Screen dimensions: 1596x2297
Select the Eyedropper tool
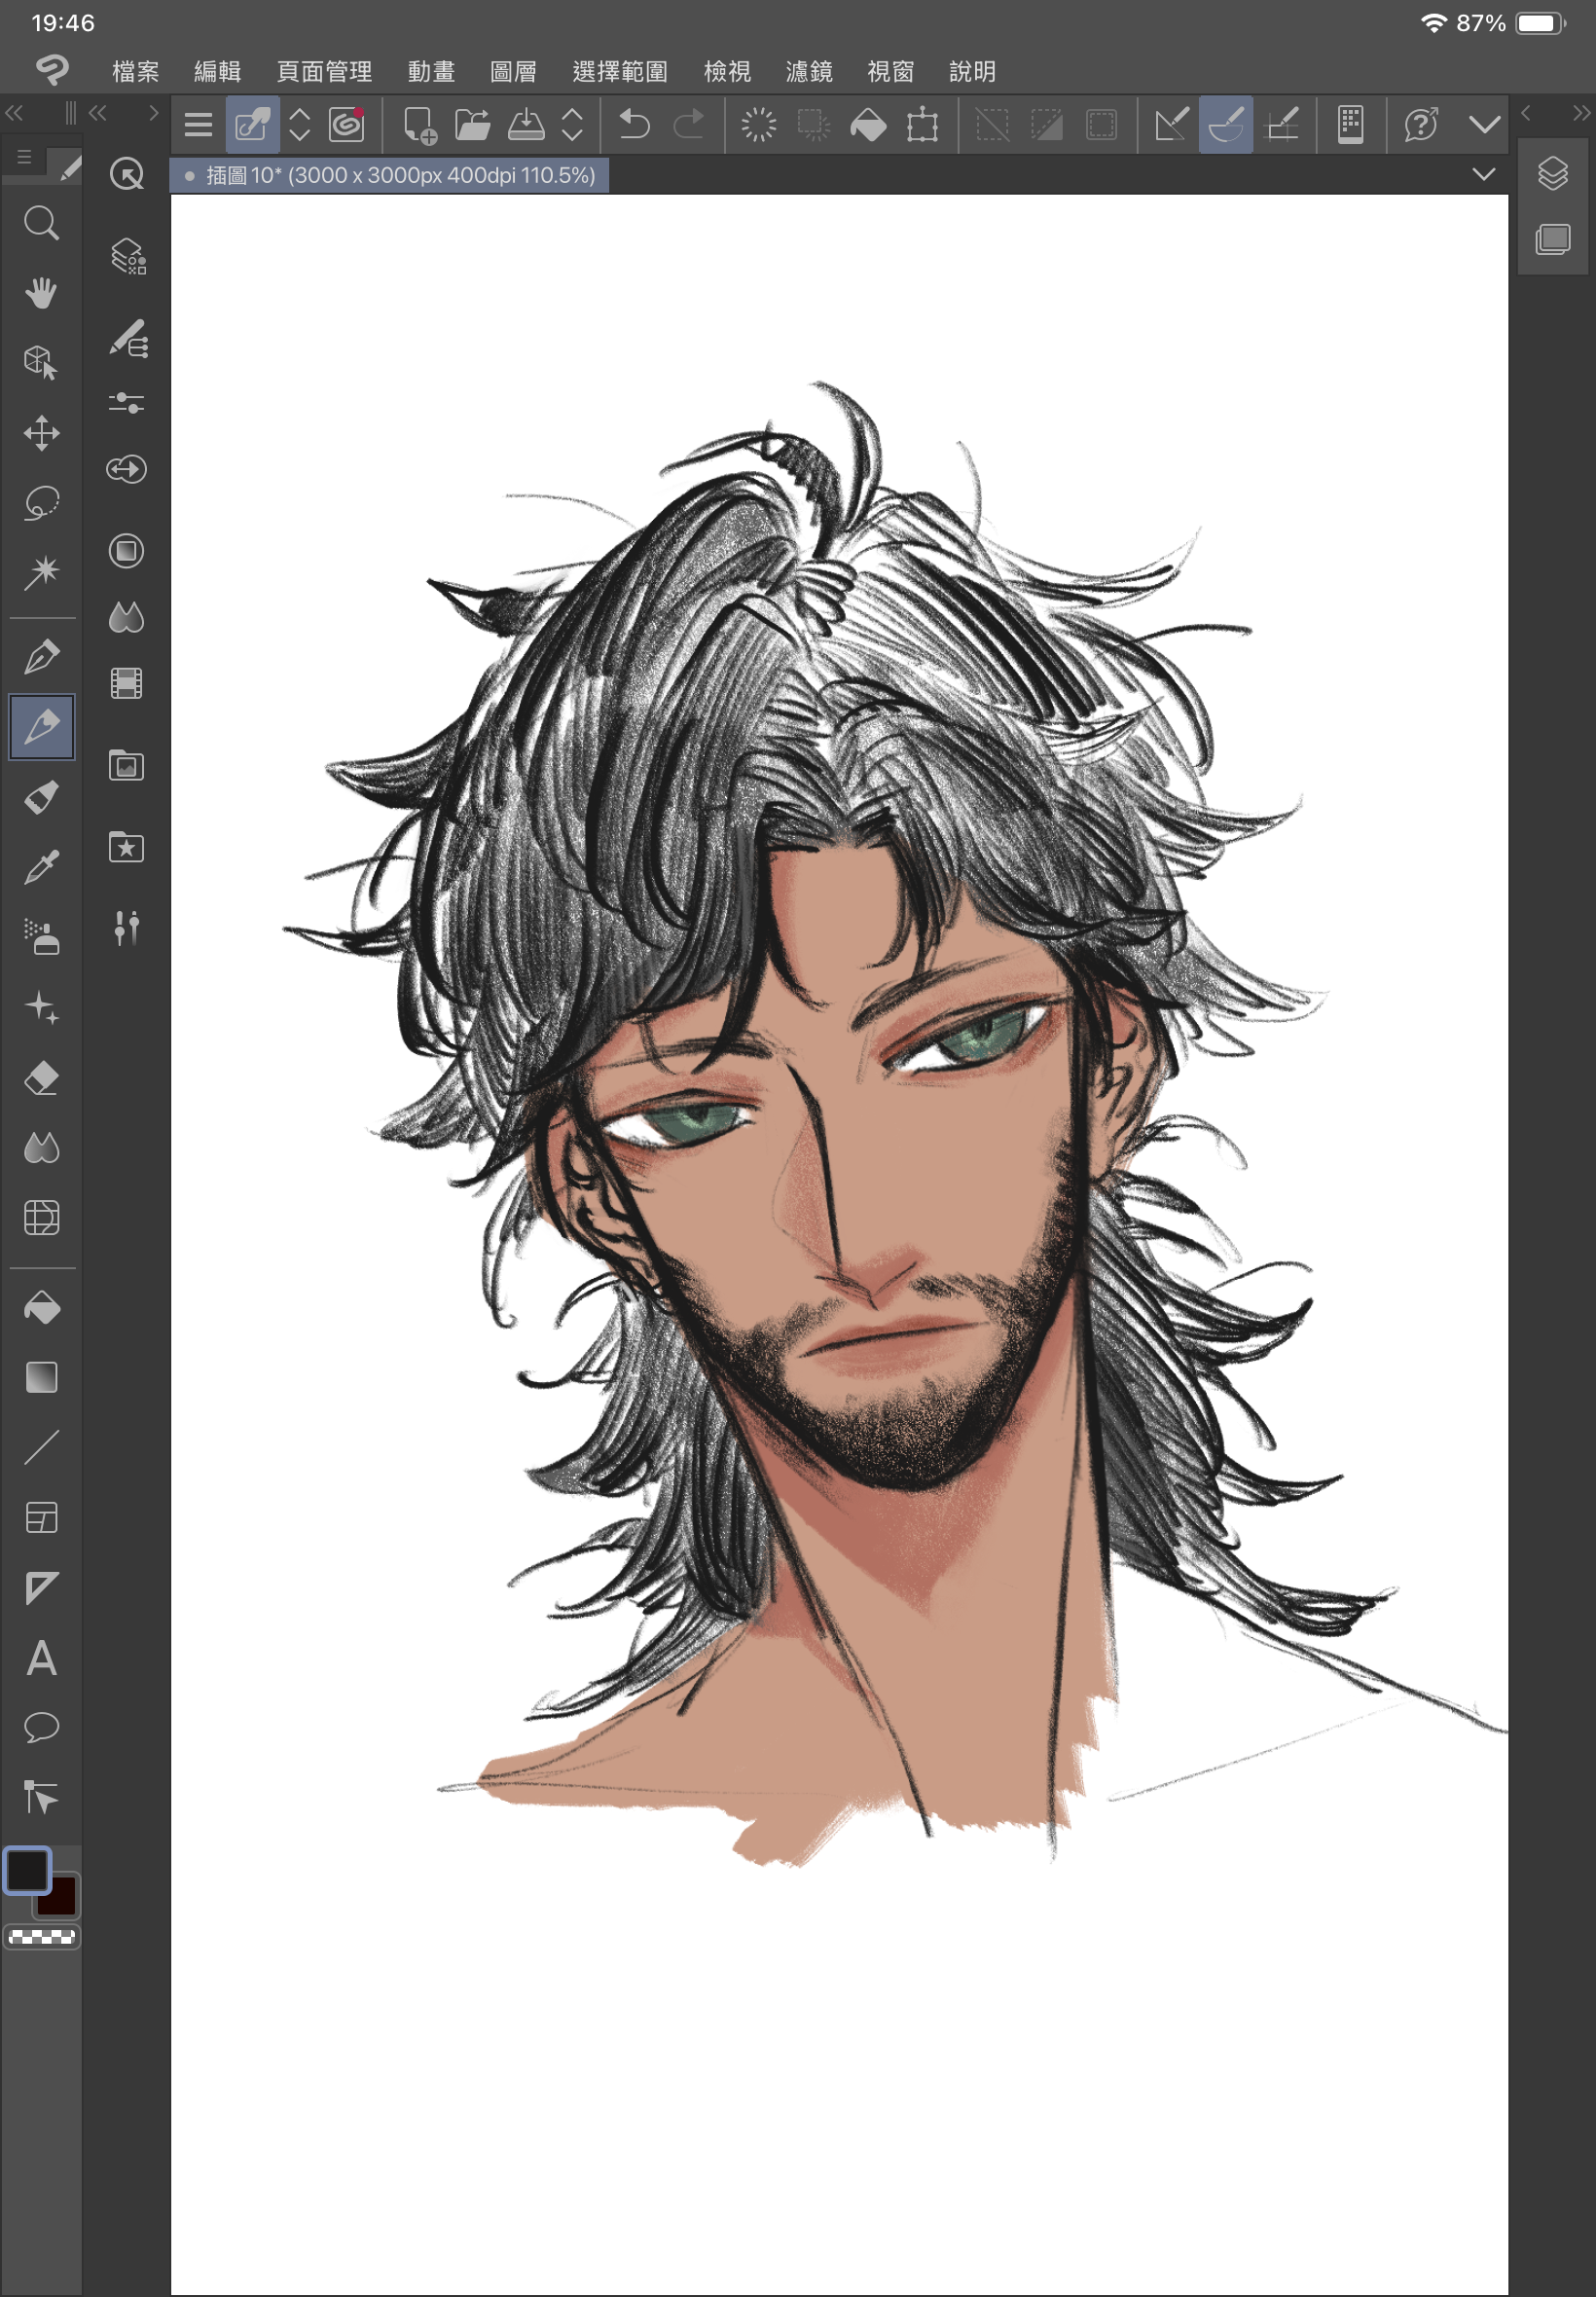pos(41,867)
